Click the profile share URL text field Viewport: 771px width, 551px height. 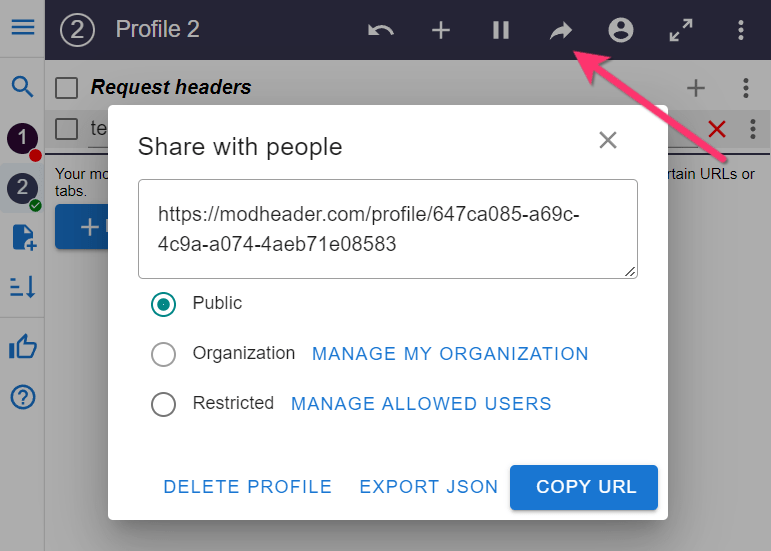tap(387, 228)
